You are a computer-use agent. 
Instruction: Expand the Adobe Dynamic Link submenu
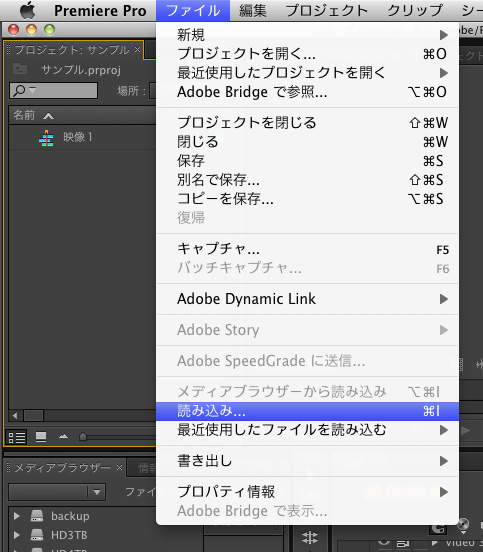(x=307, y=299)
